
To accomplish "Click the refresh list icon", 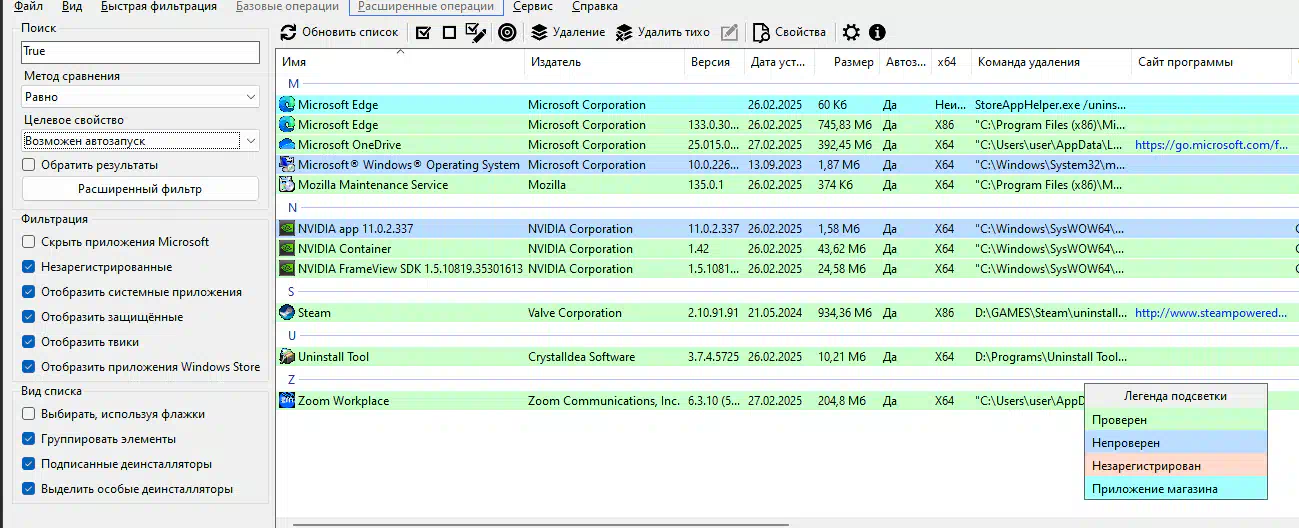I will (288, 32).
